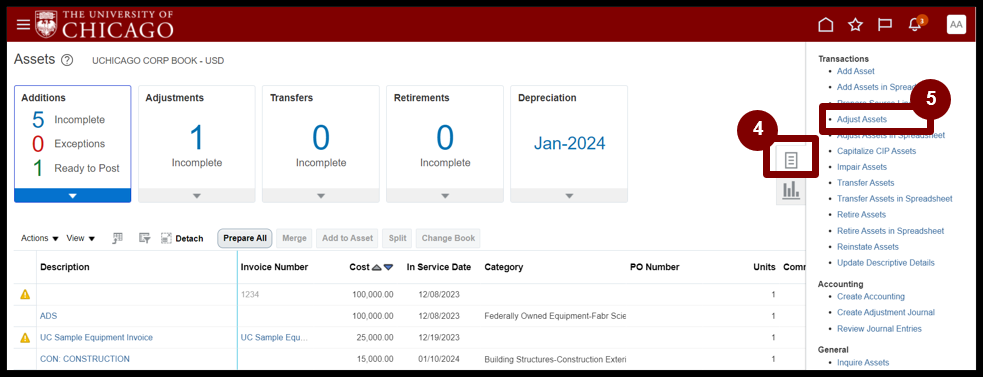Click Freeze column toolbar icon
The image size is (983, 377).
coord(117,238)
